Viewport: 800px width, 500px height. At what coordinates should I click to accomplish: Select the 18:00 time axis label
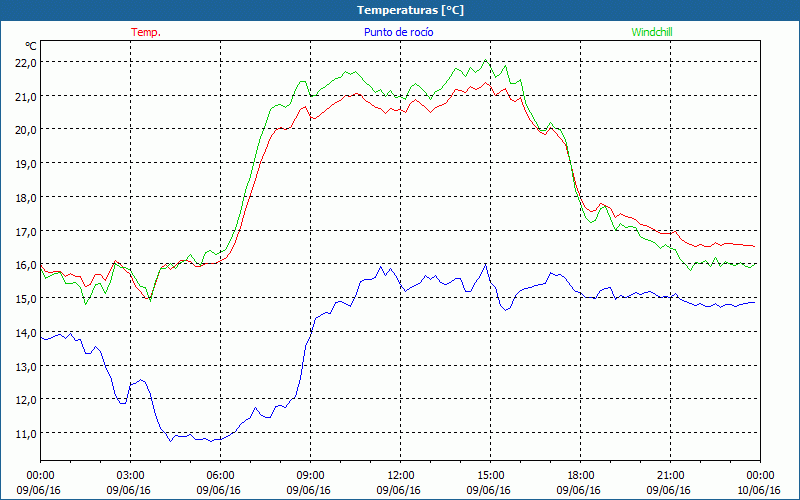coord(580,475)
